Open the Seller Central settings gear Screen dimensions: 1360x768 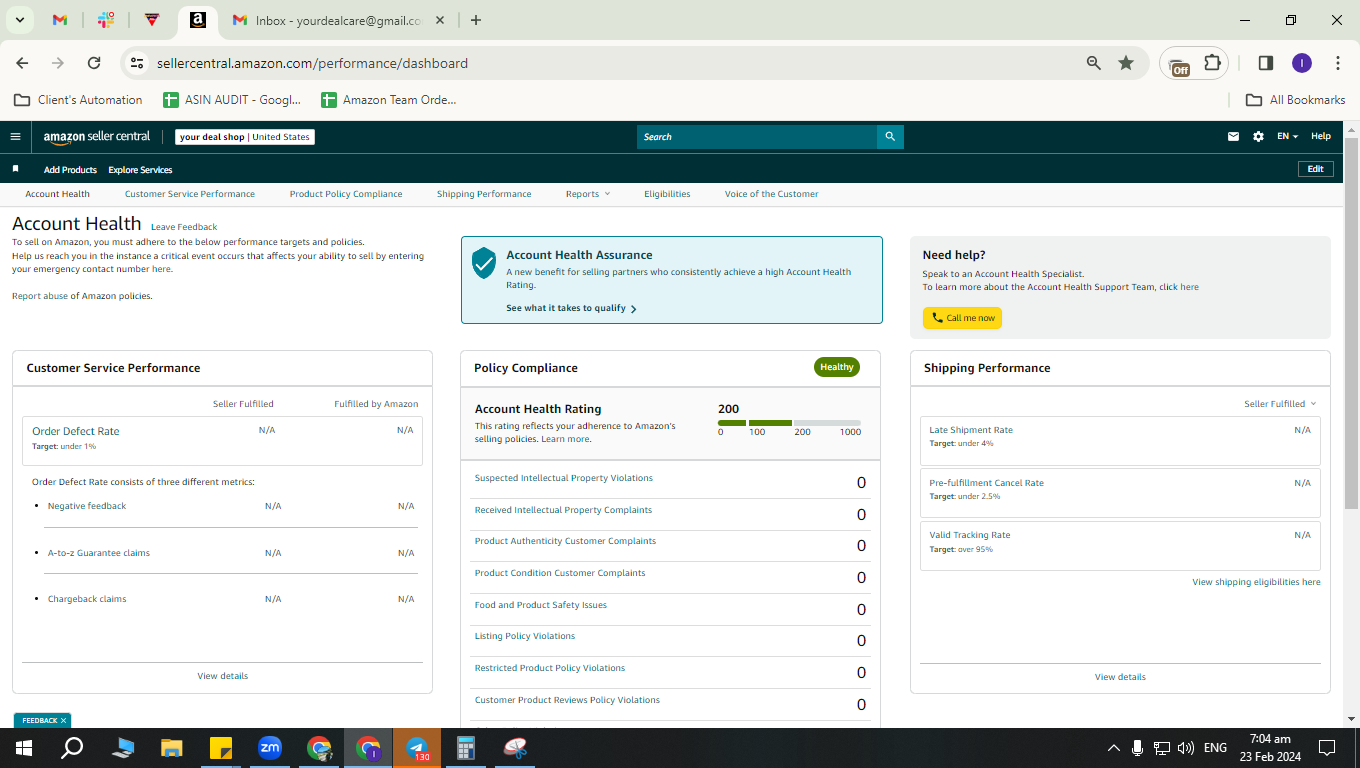(1258, 137)
